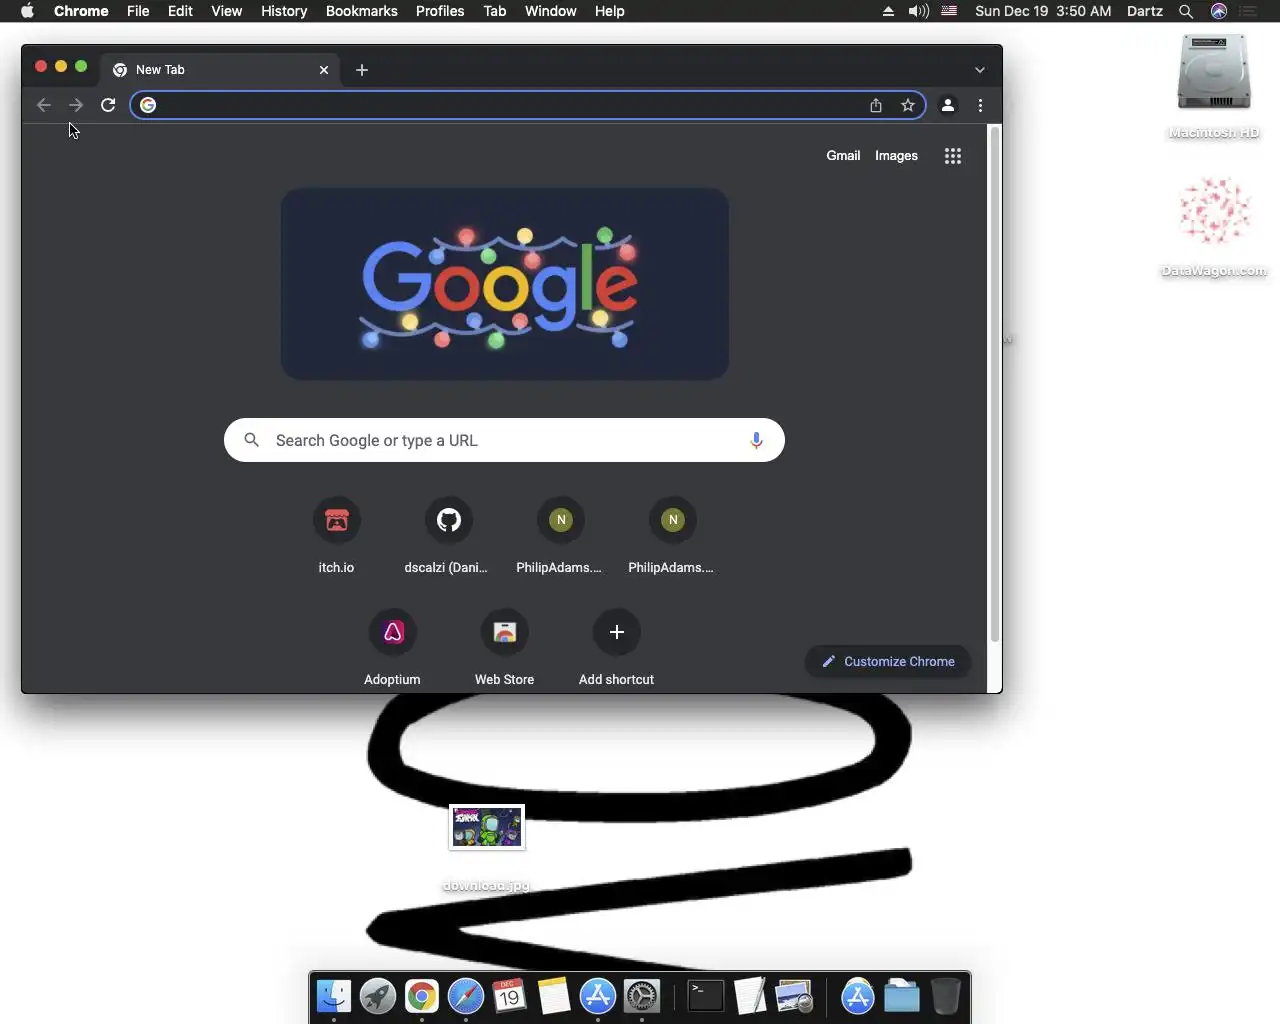Open the Tab menu
This screenshot has width=1280, height=1024.
[494, 11]
